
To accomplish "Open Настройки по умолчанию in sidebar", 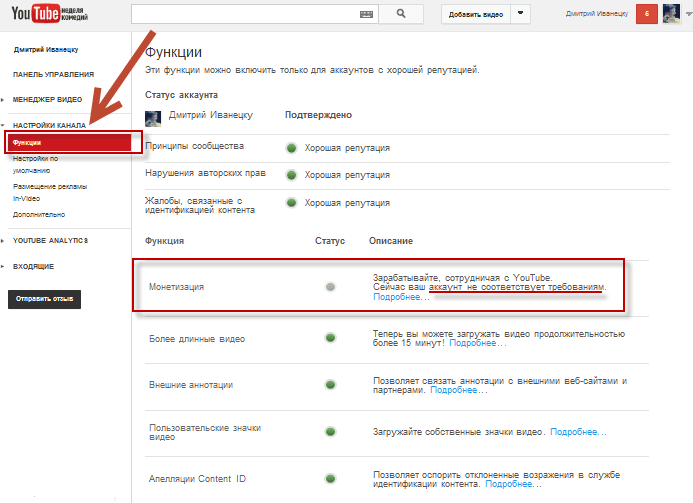I will (35, 164).
